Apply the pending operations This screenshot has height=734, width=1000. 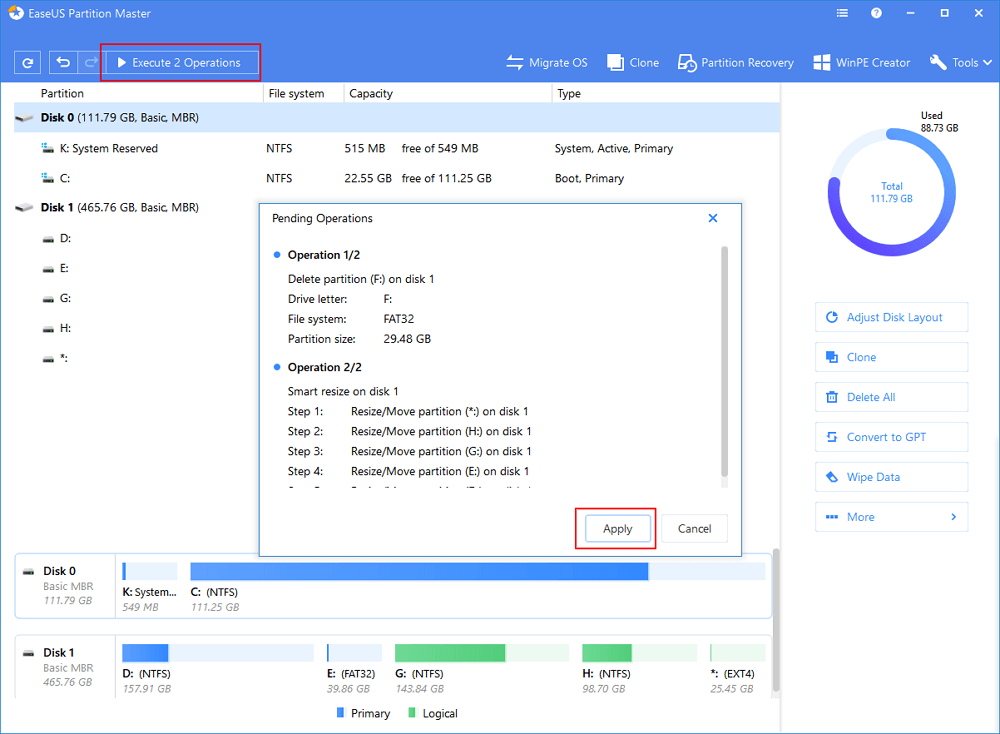tap(617, 529)
